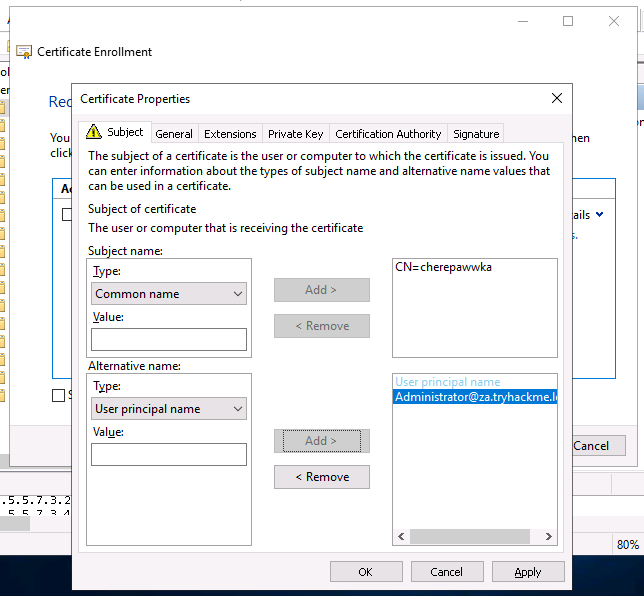The height and width of the screenshot is (596, 644).
Task: Click the Alternative name Value field
Action: [x=169, y=454]
